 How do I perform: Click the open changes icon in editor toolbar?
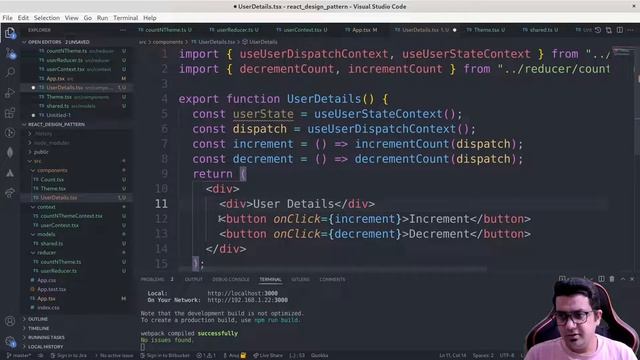(x=609, y=30)
